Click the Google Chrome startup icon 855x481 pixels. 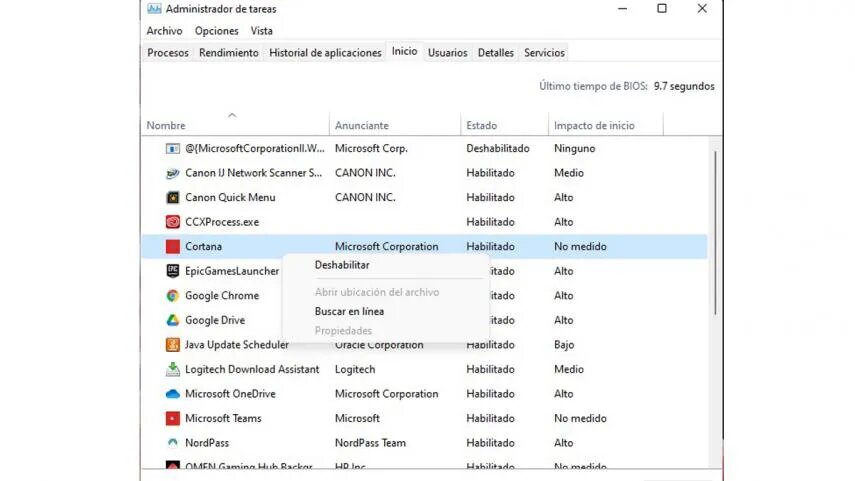coord(173,296)
